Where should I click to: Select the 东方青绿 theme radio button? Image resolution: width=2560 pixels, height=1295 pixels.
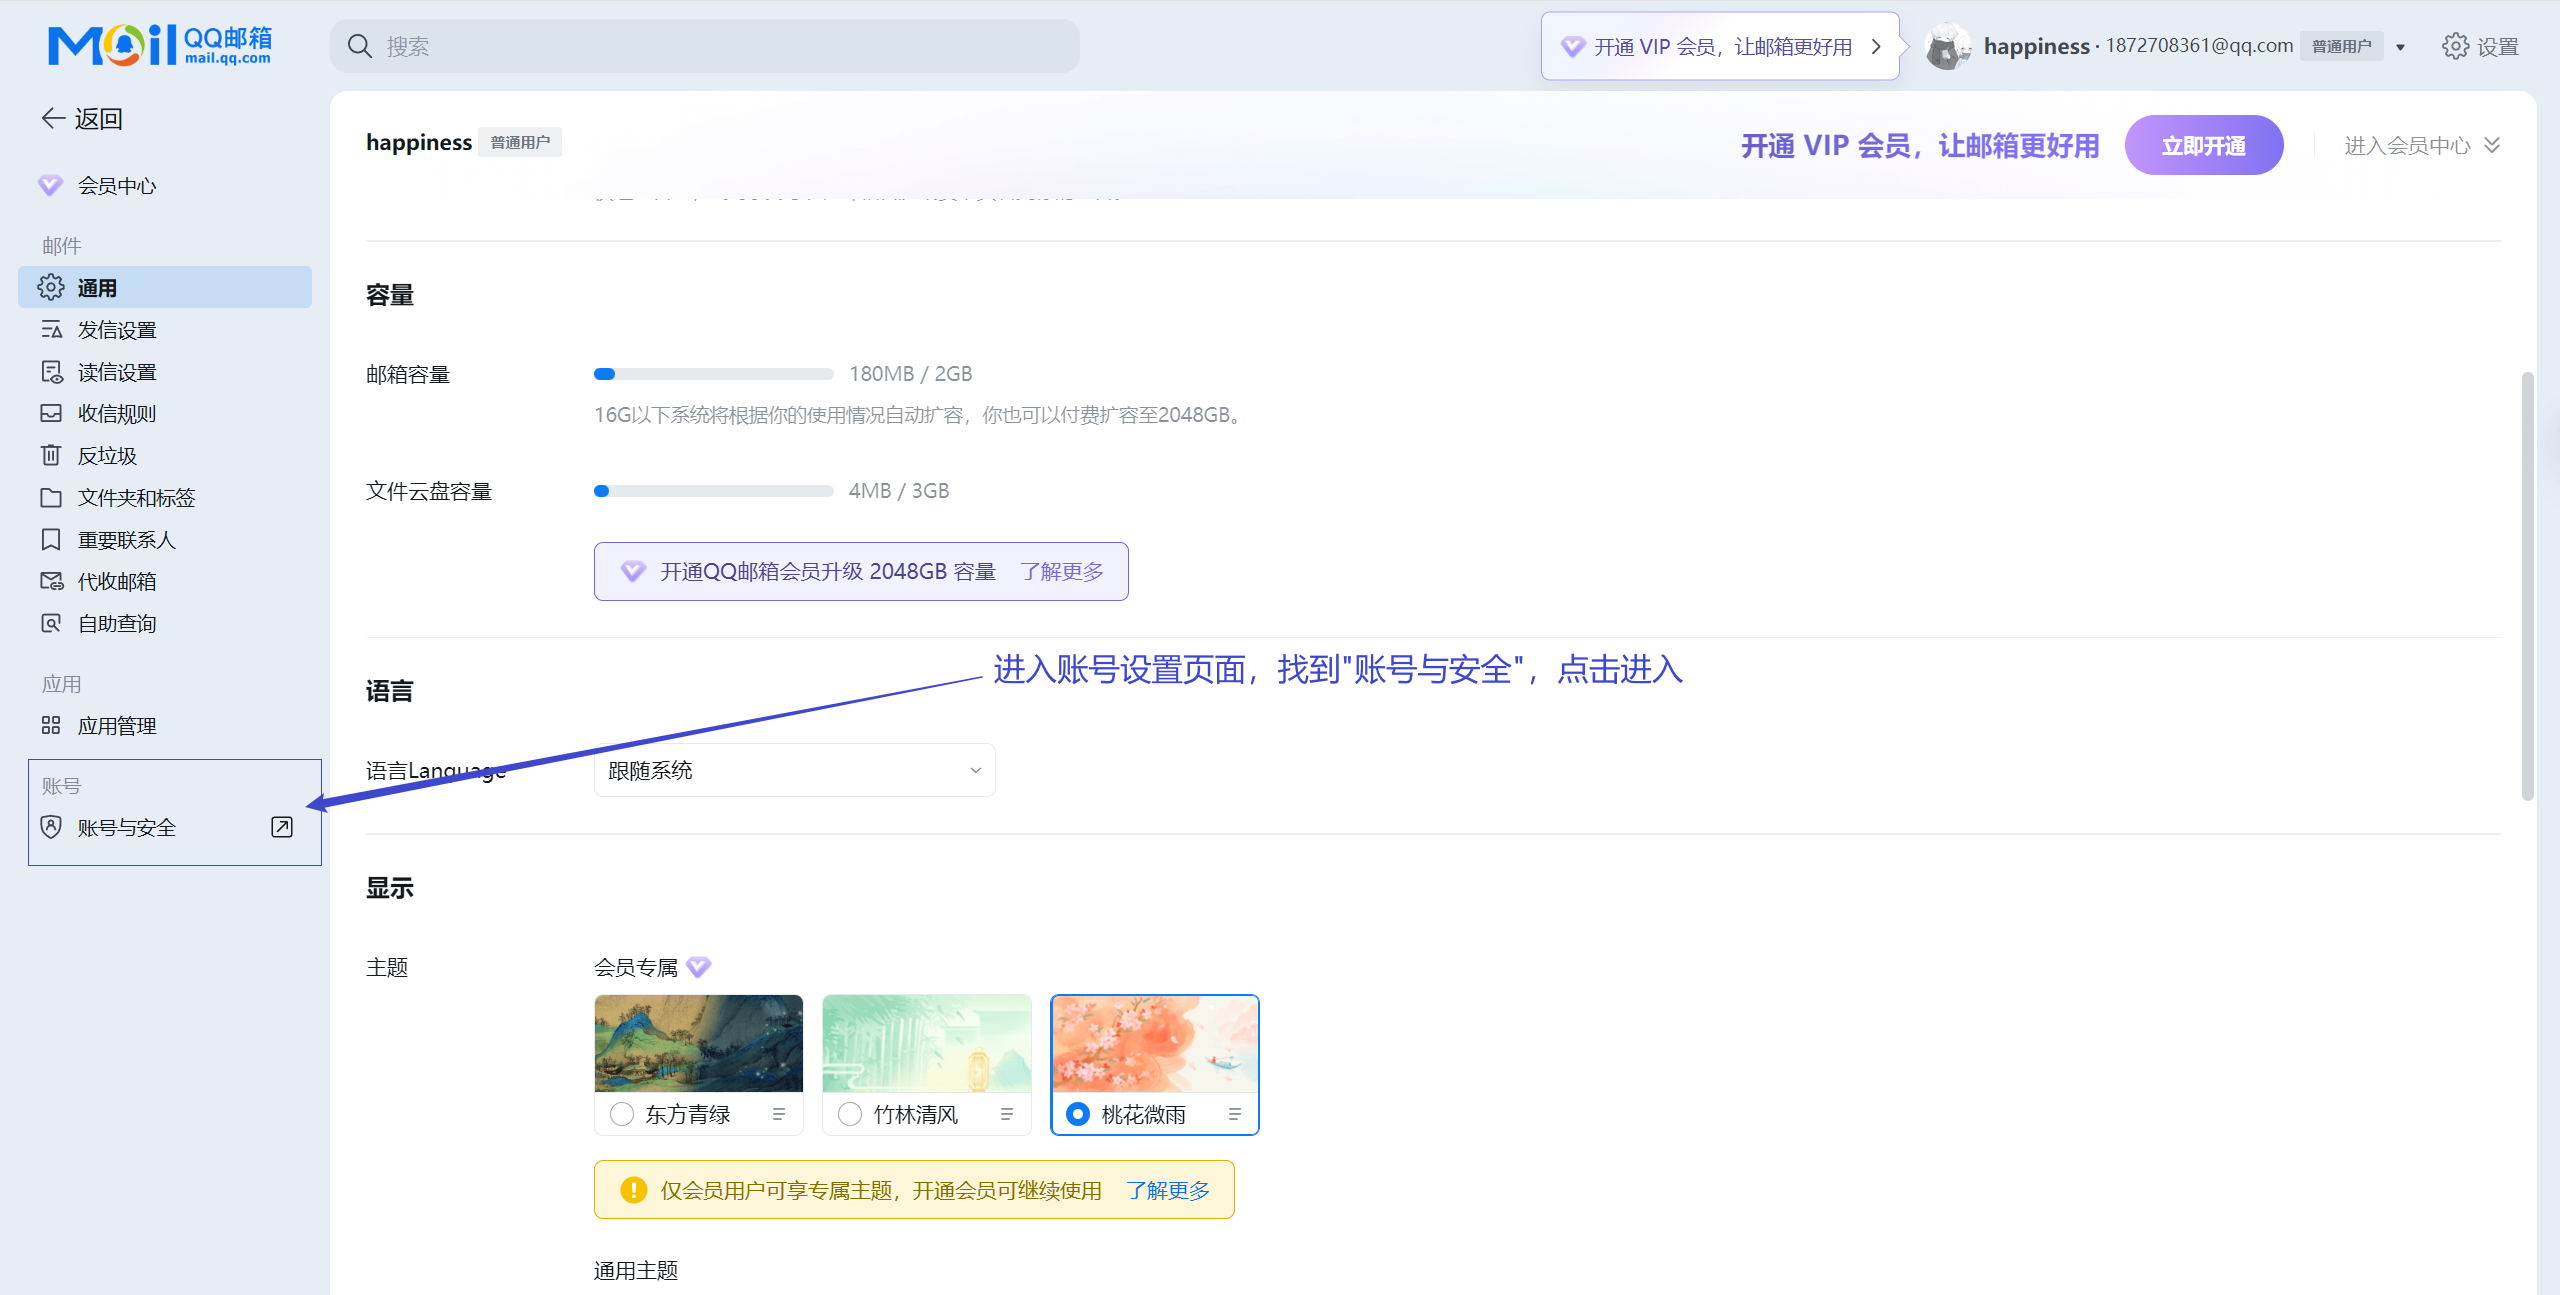tap(622, 1114)
